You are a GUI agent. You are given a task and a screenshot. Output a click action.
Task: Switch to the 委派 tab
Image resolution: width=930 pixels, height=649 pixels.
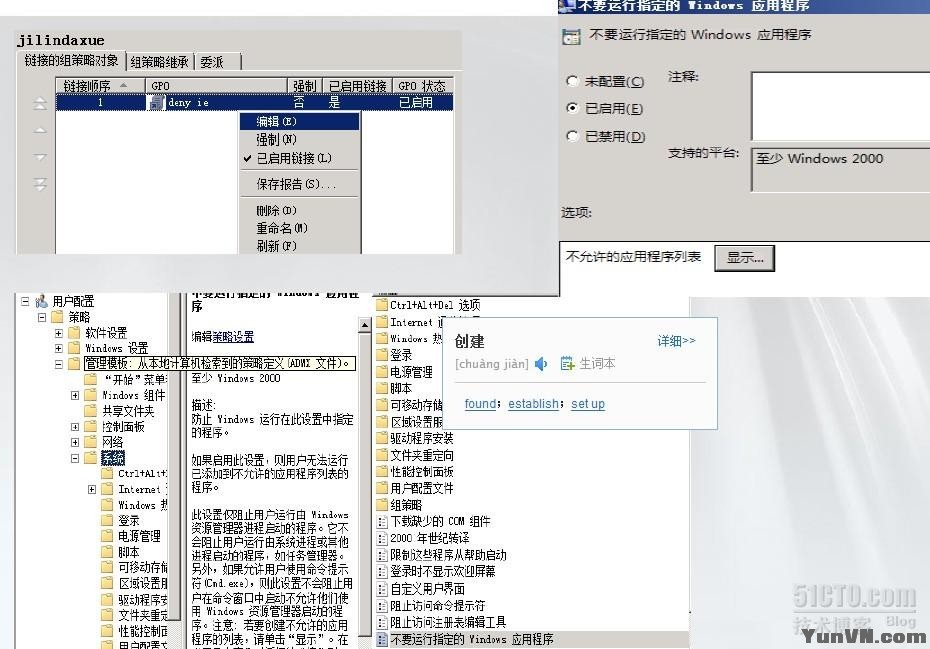[x=217, y=62]
